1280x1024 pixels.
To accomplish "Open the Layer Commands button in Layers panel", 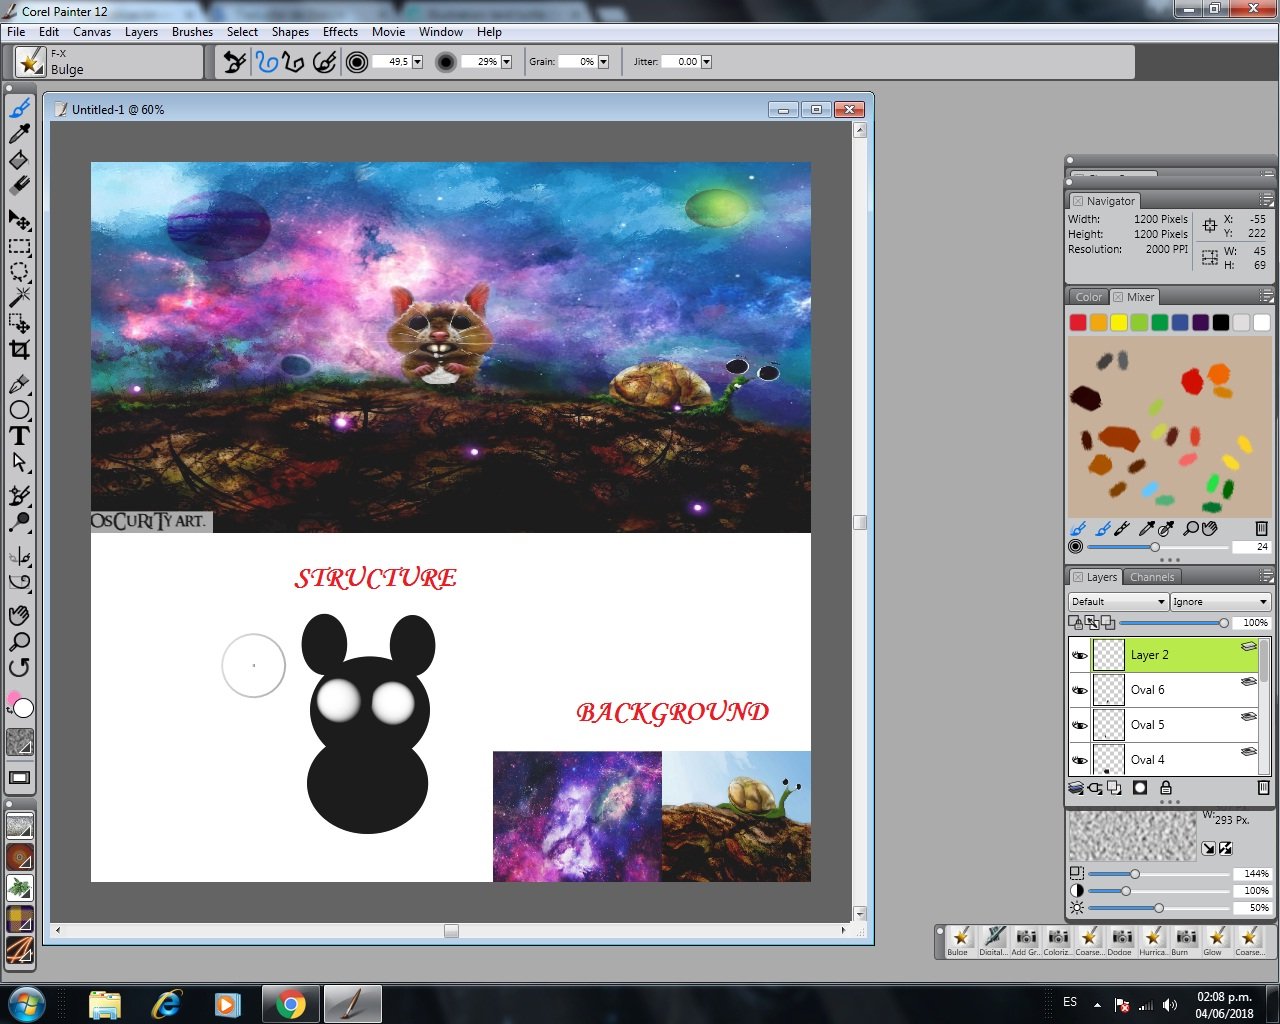I will (x=1076, y=788).
